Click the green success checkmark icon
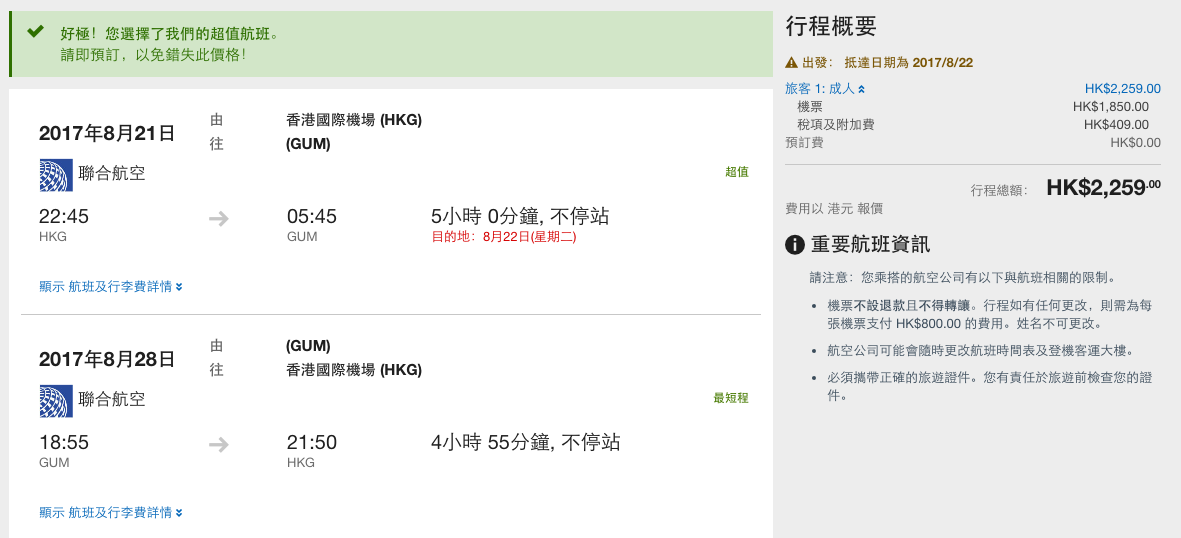This screenshot has height=538, width=1181. pos(35,32)
